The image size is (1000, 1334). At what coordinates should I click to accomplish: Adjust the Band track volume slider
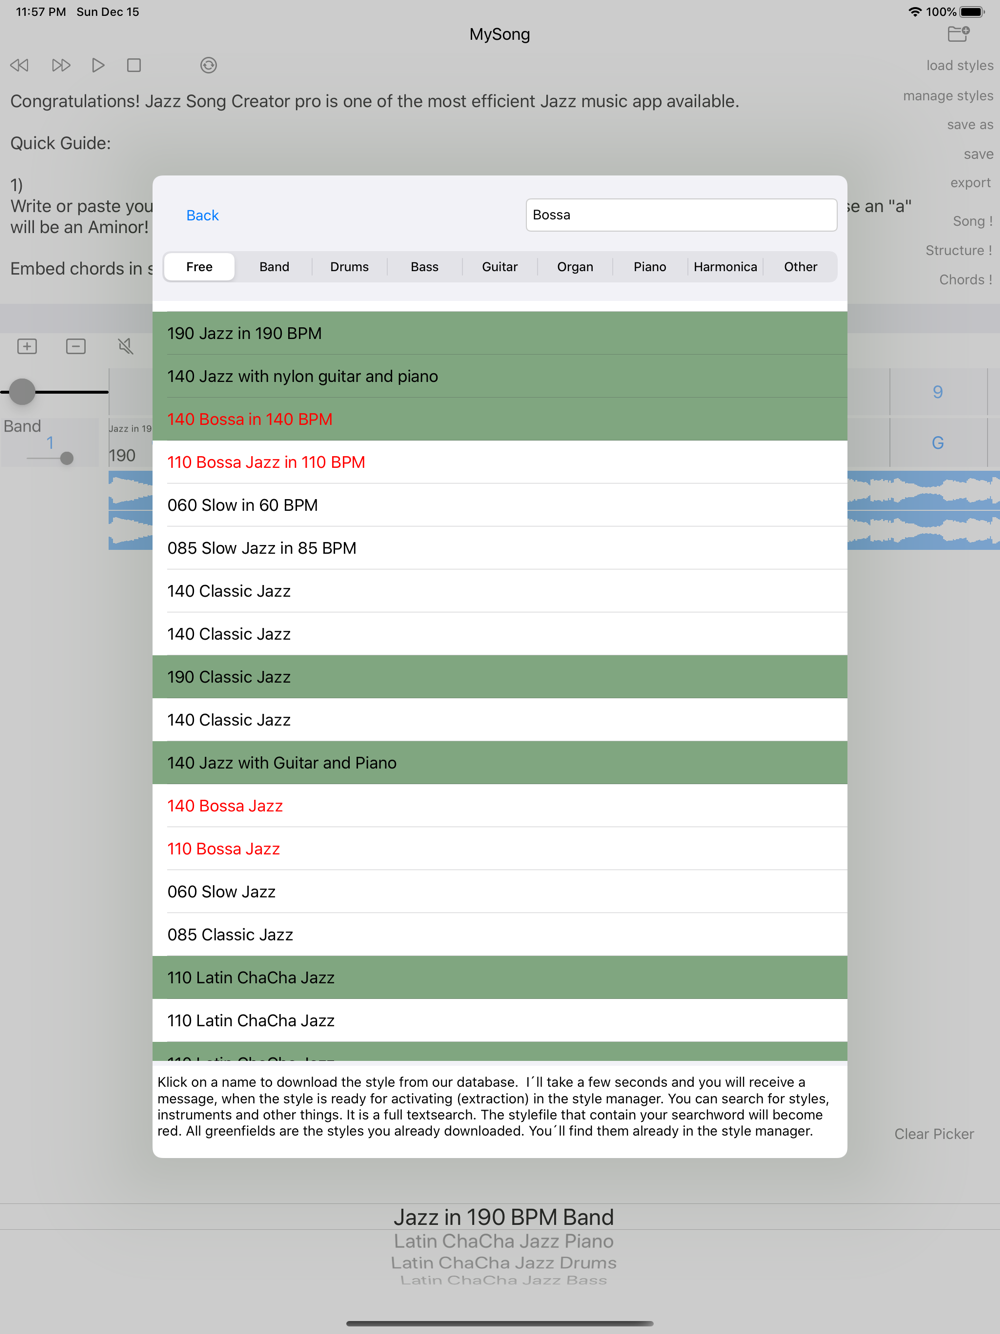pos(66,458)
